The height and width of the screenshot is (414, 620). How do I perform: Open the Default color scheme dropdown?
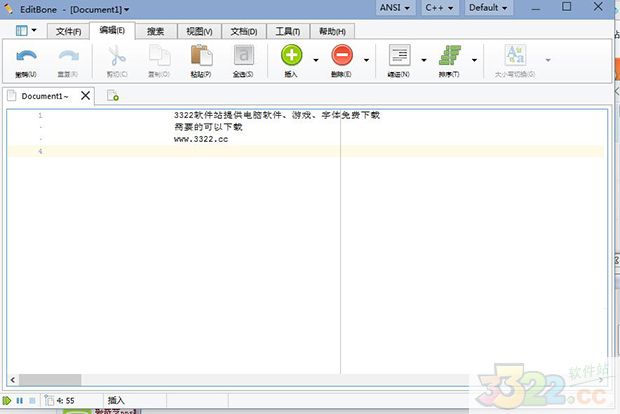(x=488, y=8)
